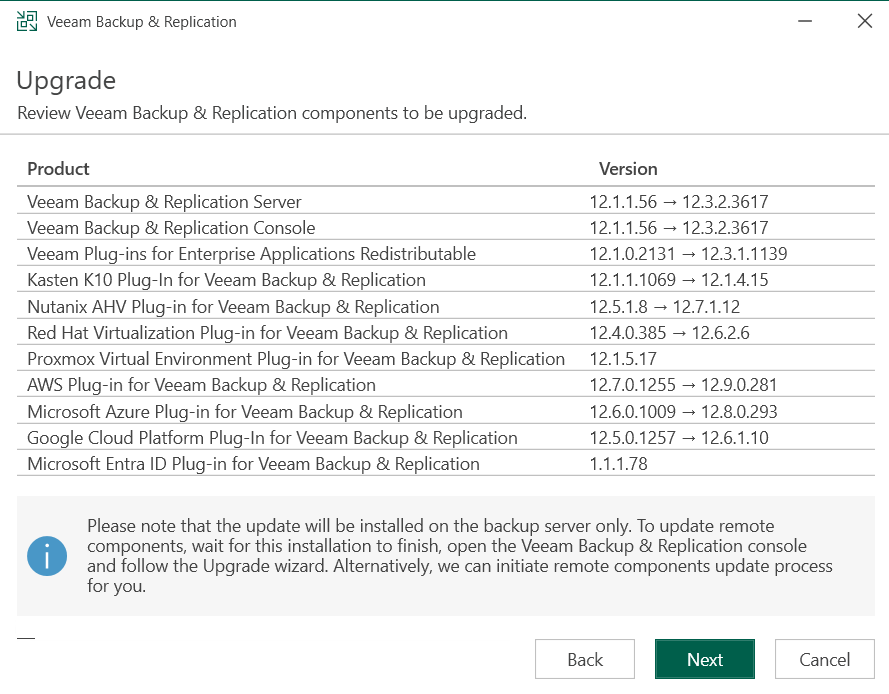This screenshot has height=694, width=889.
Task: Click version 12.4.0.385 → 12.6.2.6
Action: pyautogui.click(x=669, y=332)
